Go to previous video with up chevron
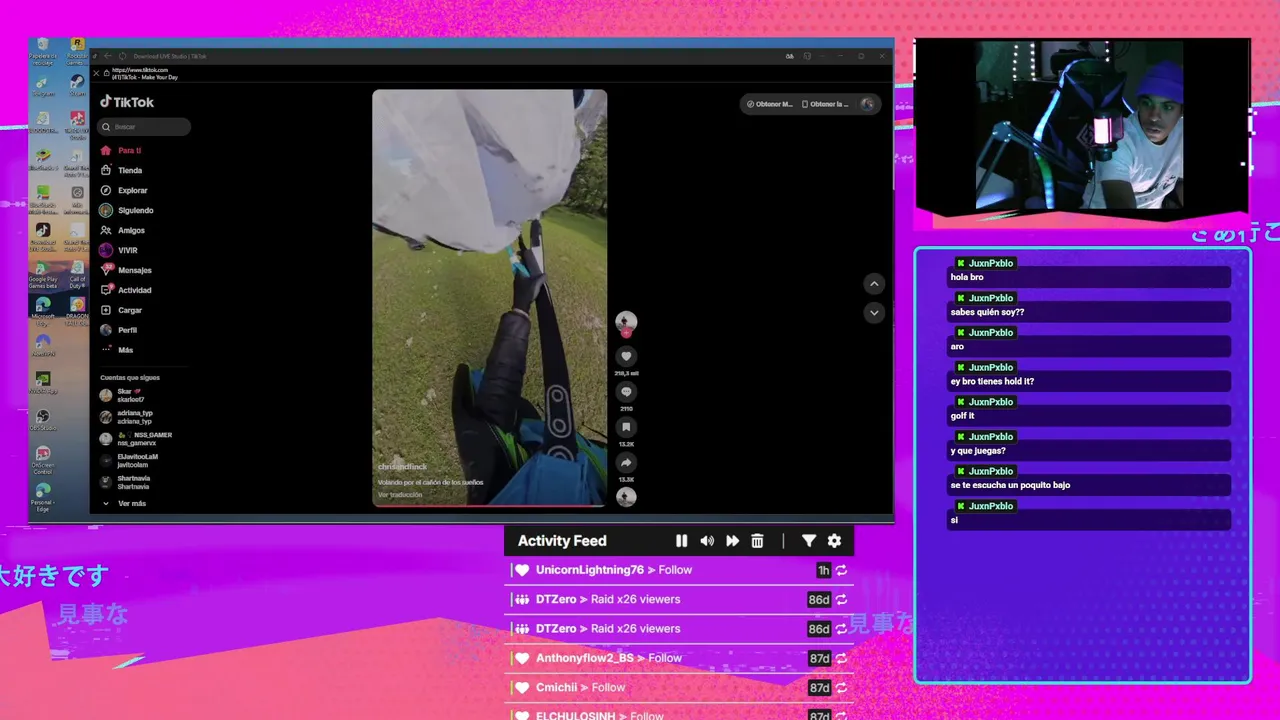Image resolution: width=1280 pixels, height=720 pixels. click(x=874, y=284)
